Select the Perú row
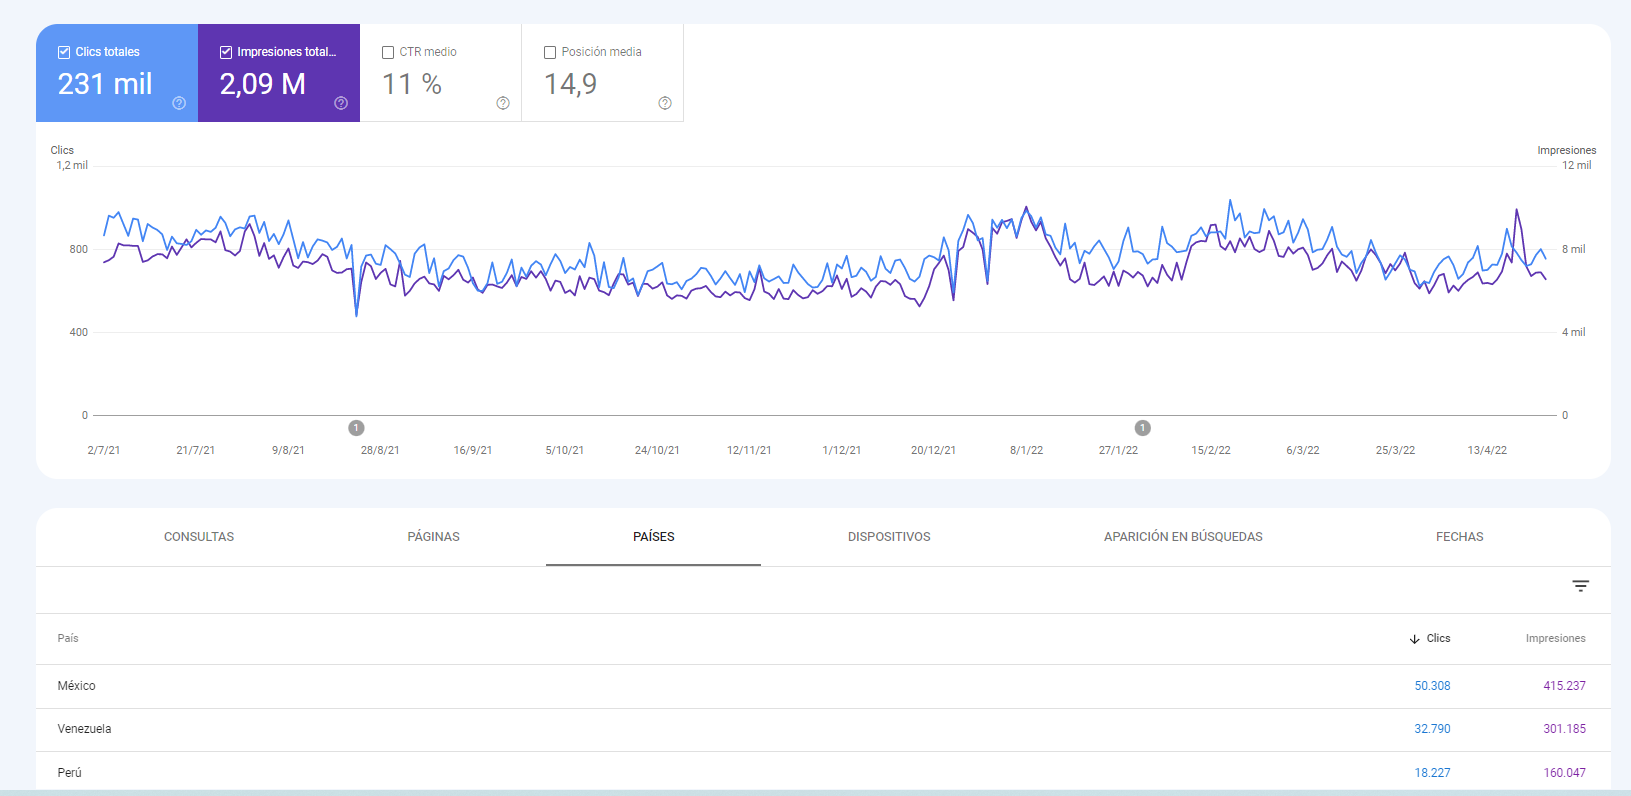Screen dimensions: 1631x796 [823, 773]
